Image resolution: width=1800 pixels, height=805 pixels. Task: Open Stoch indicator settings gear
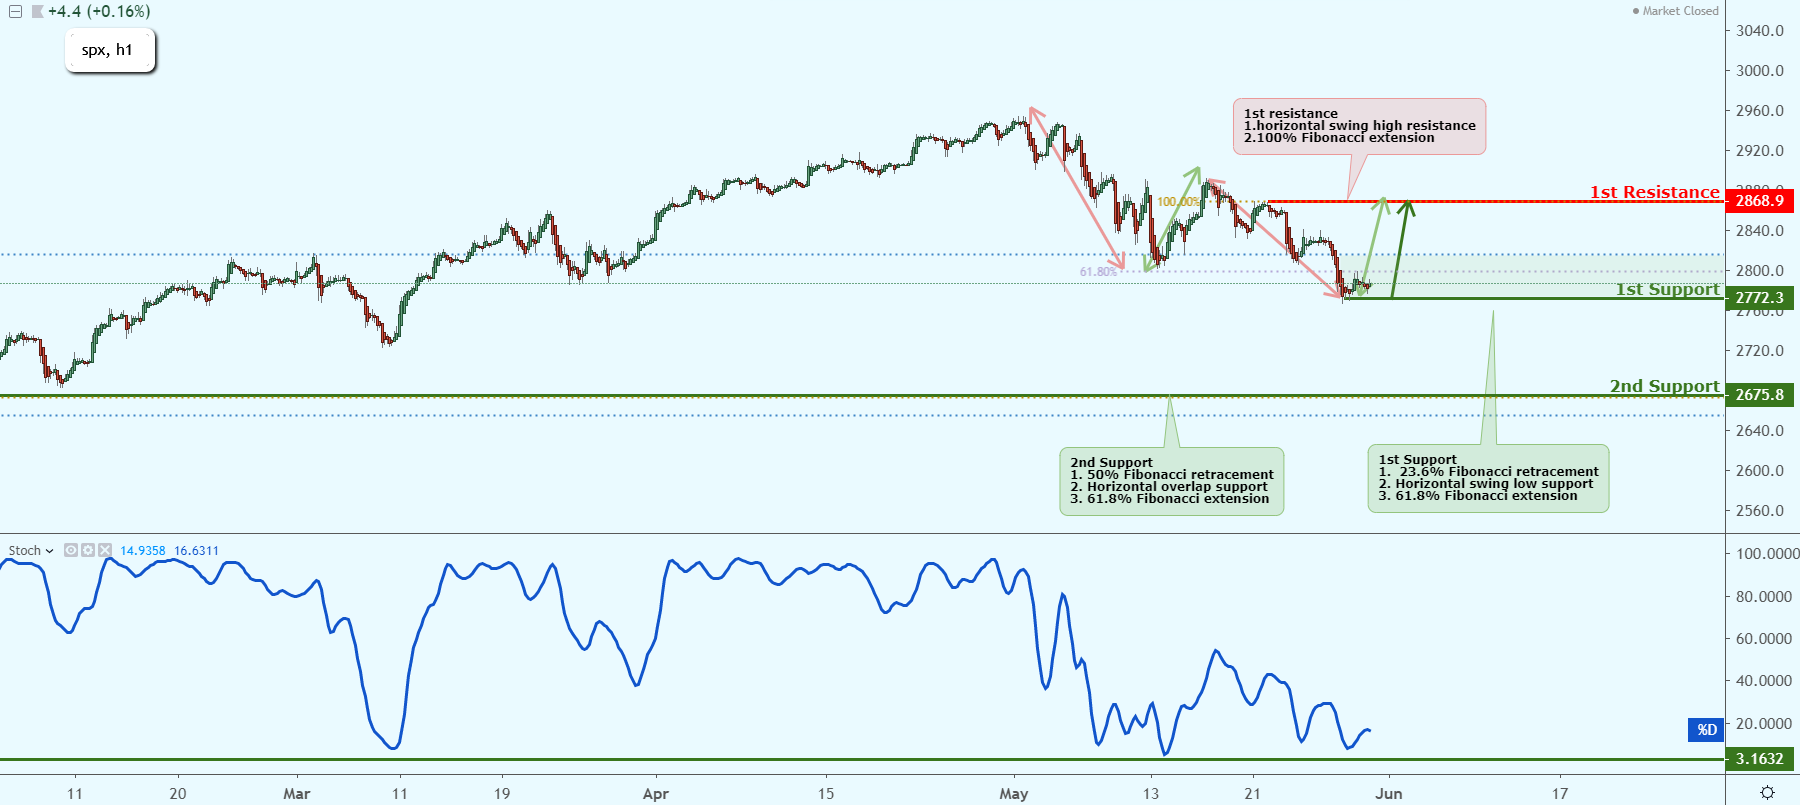click(x=88, y=550)
